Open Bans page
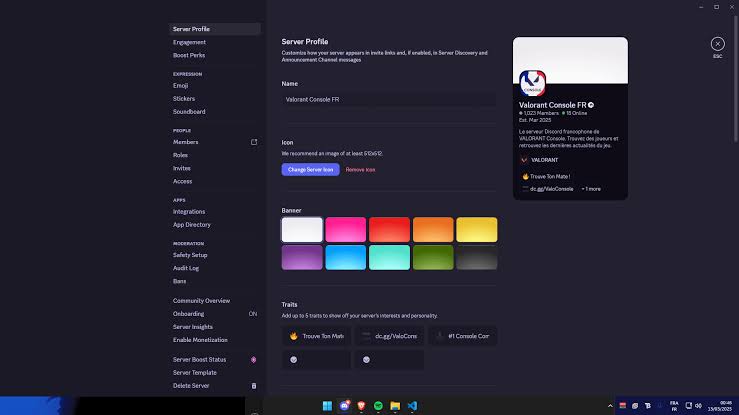 pos(215,281)
